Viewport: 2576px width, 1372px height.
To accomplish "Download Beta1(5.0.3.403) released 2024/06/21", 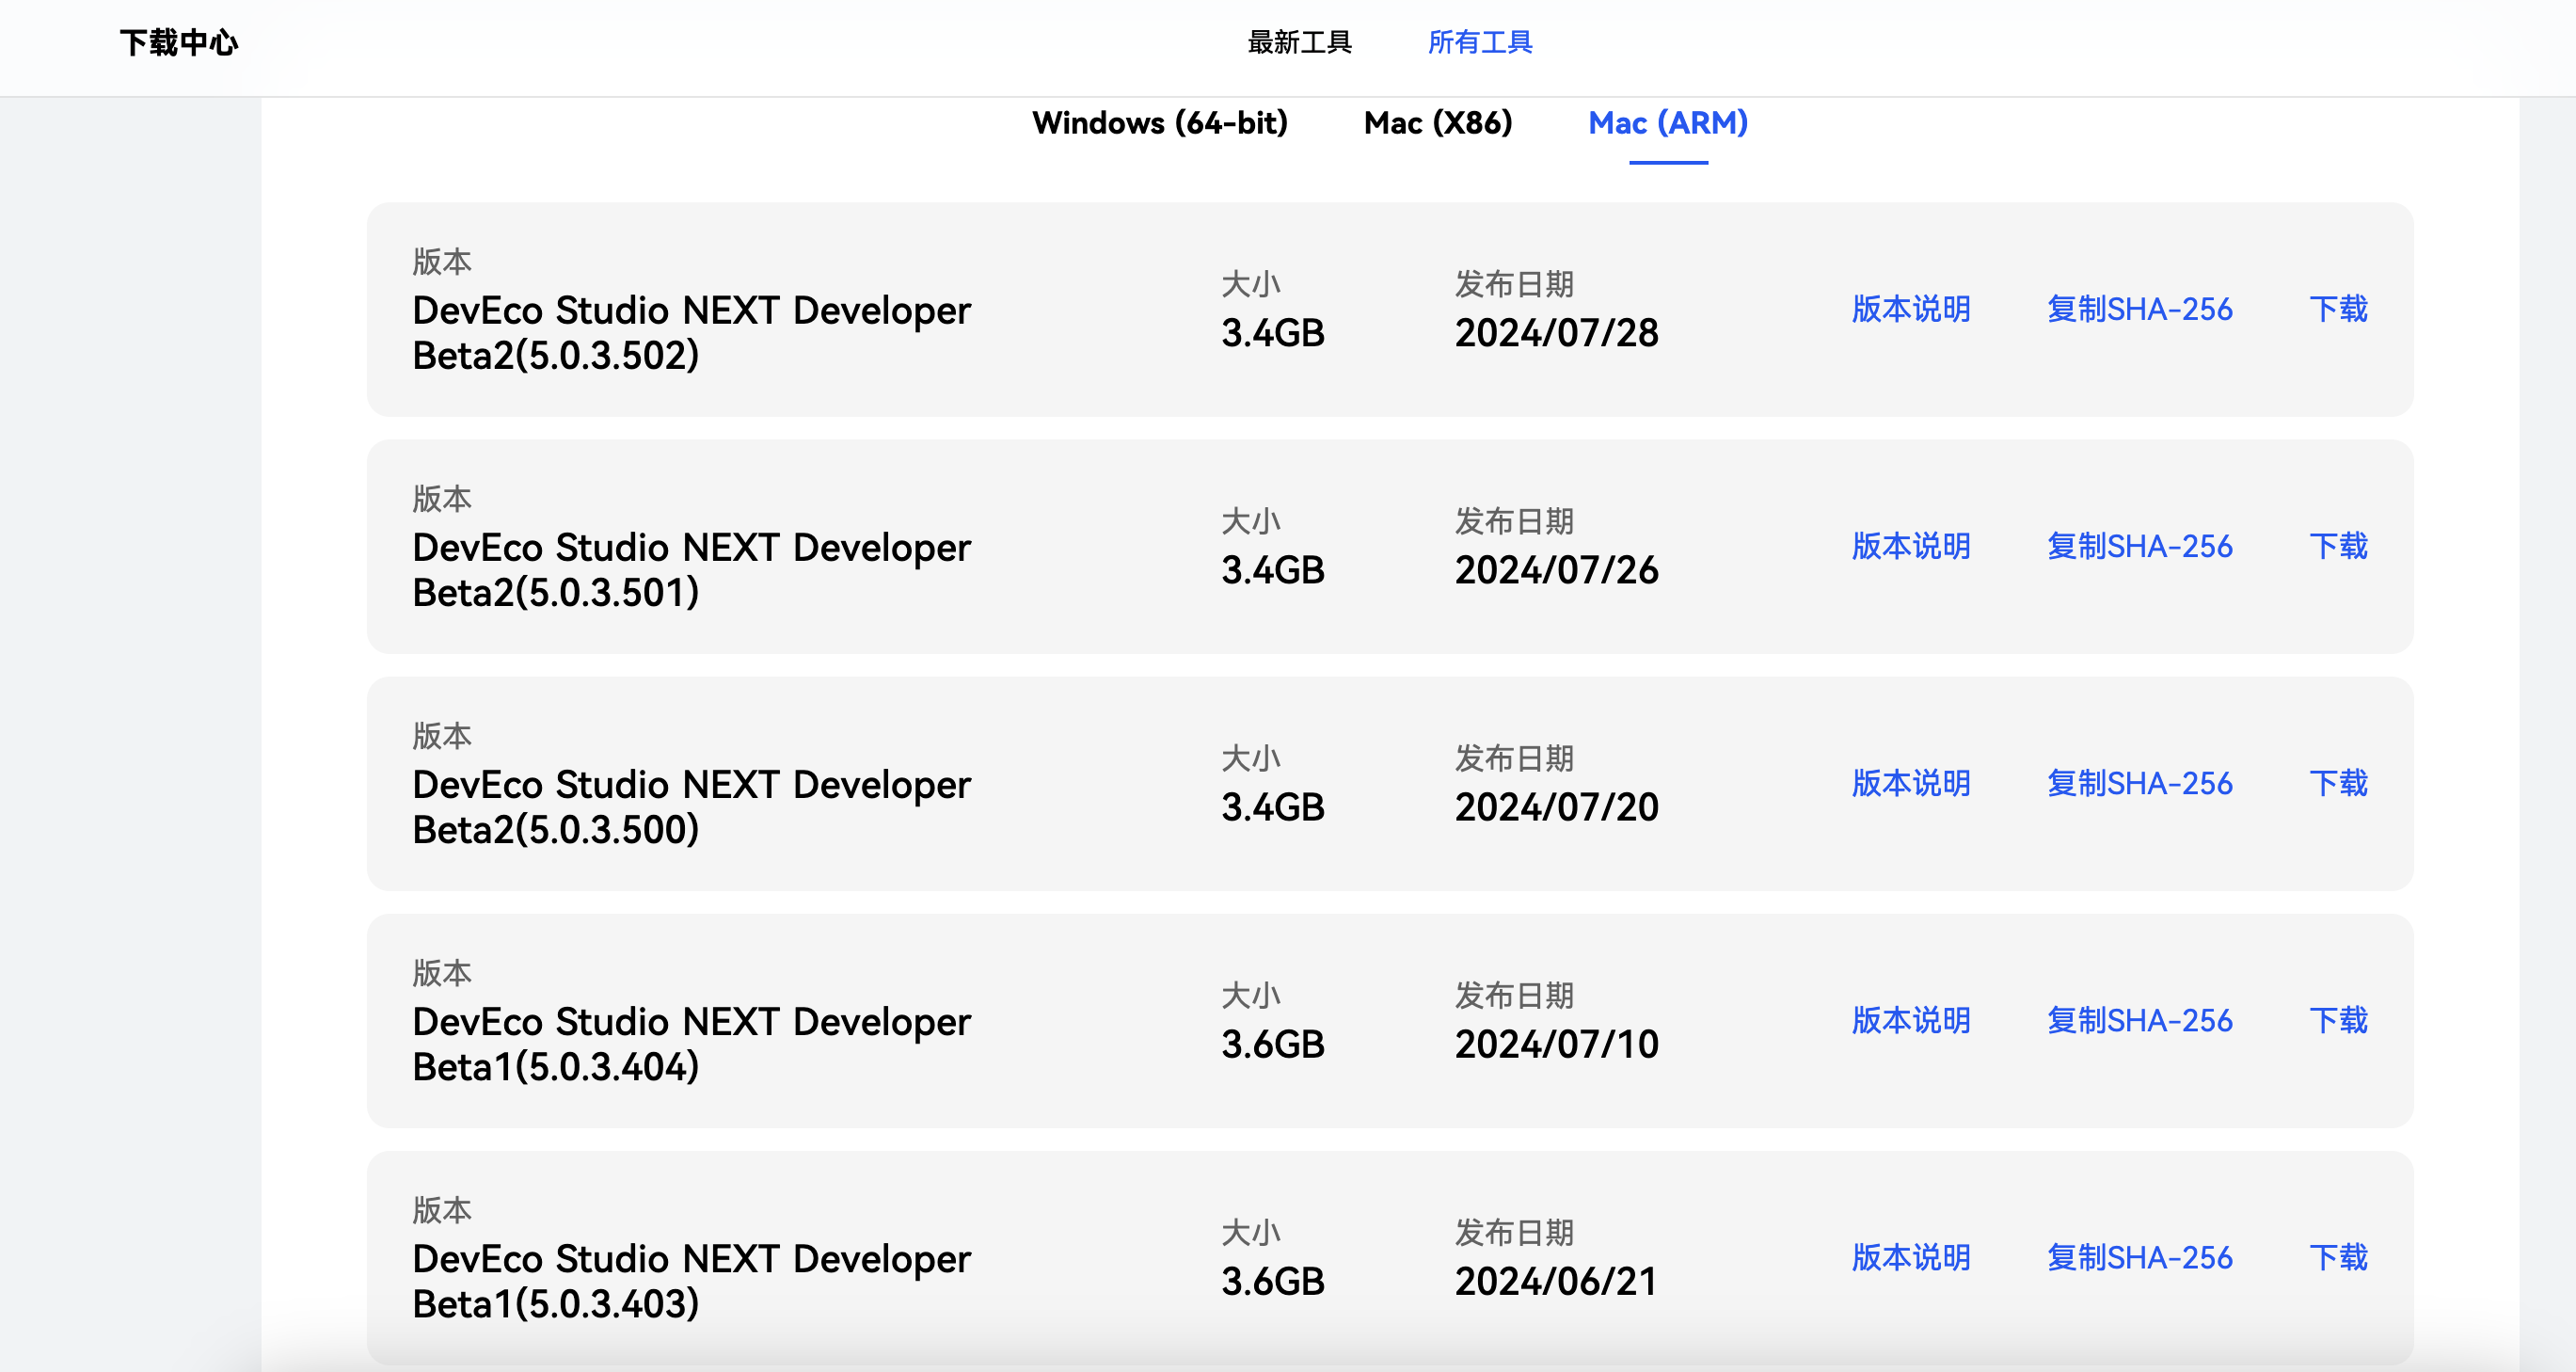I will (2337, 1257).
